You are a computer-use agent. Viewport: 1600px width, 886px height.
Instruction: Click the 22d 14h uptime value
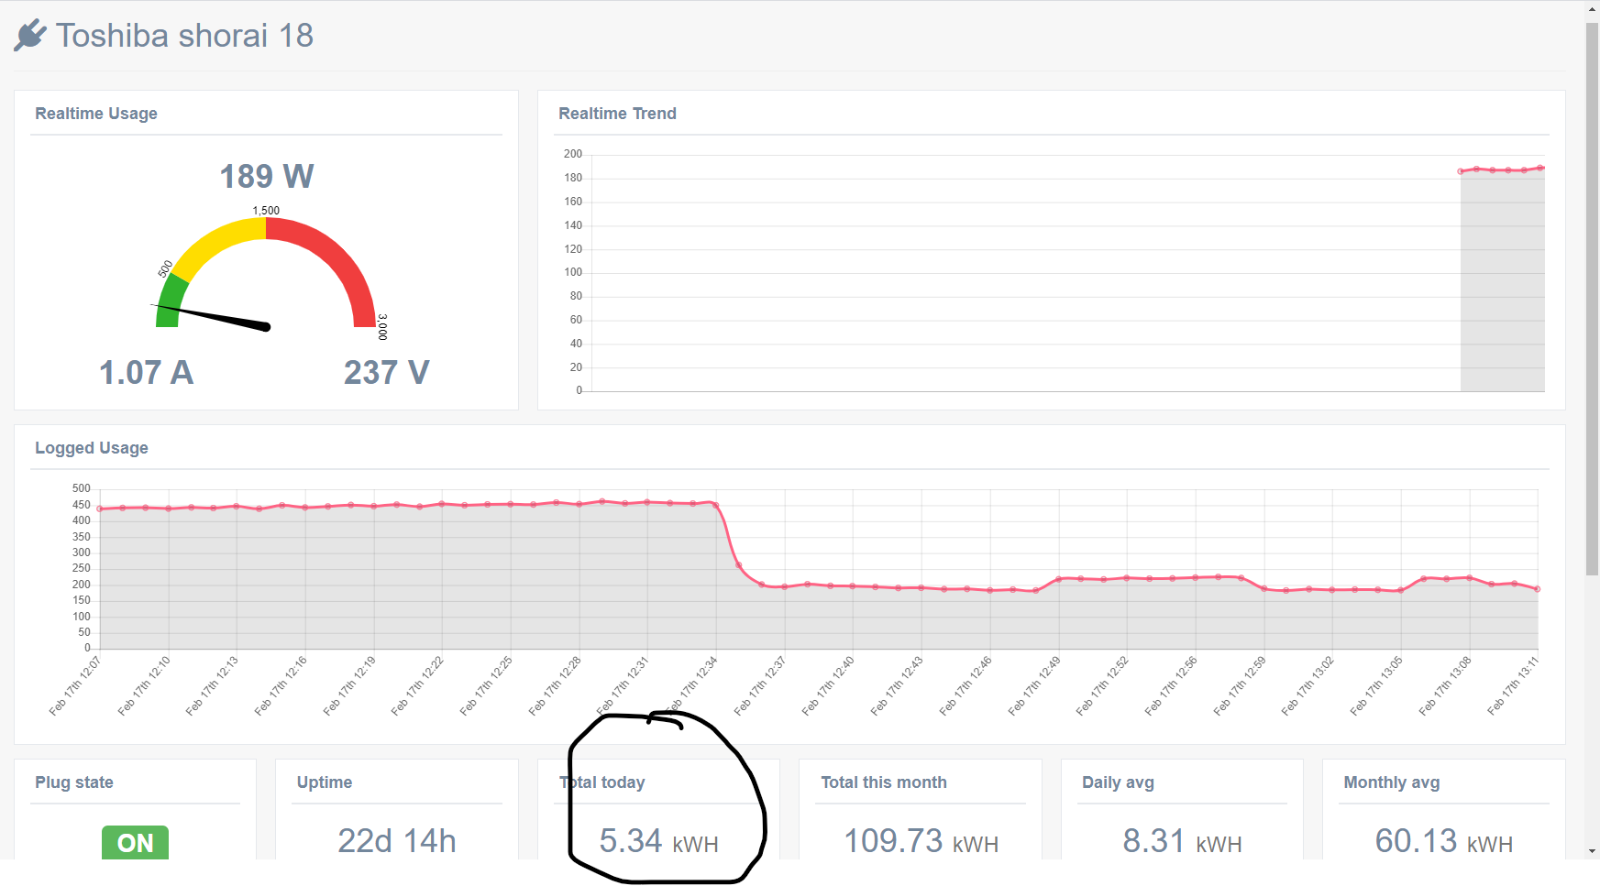[x=397, y=841]
